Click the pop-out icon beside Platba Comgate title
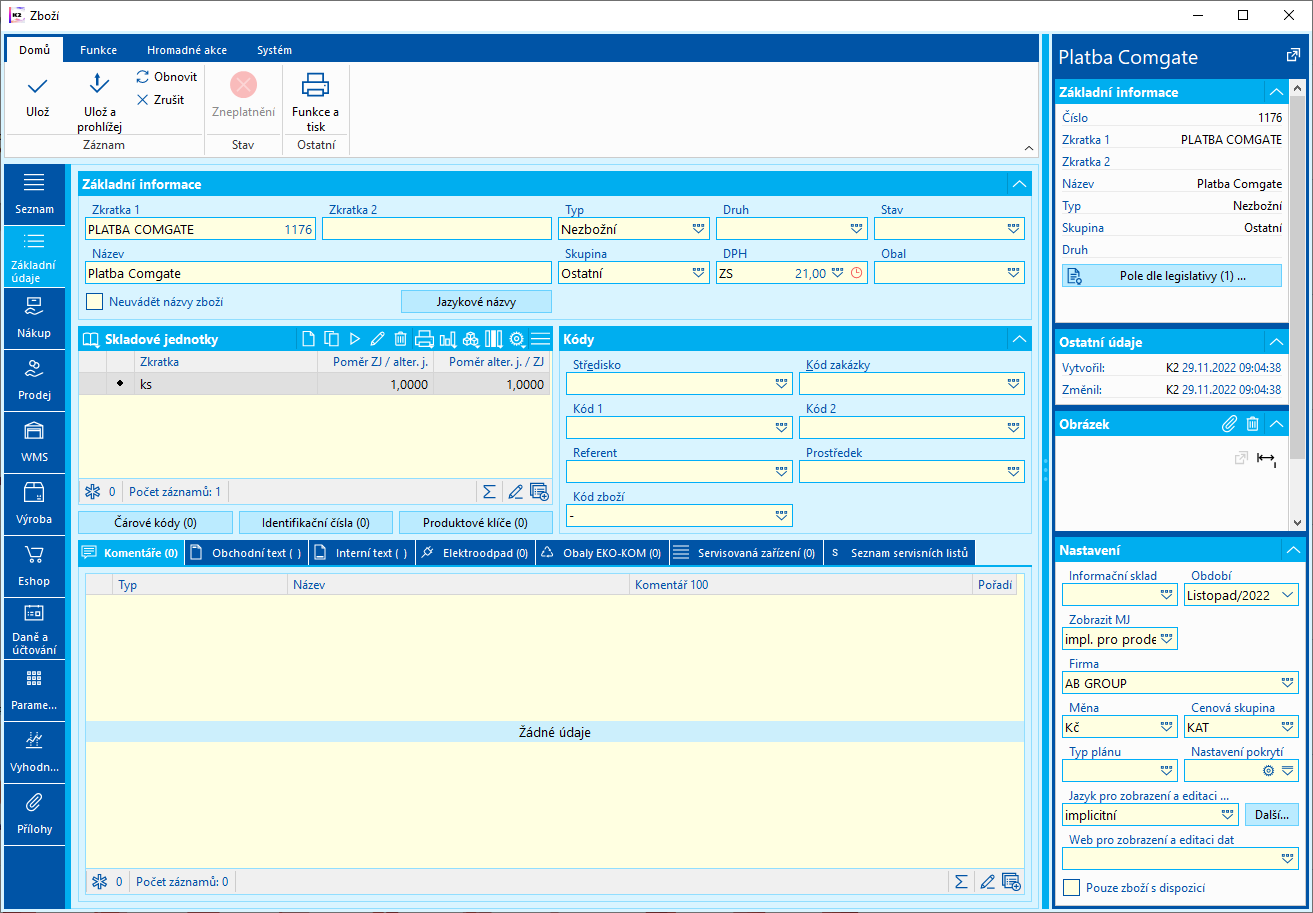This screenshot has height=913, width=1313. (x=1292, y=56)
